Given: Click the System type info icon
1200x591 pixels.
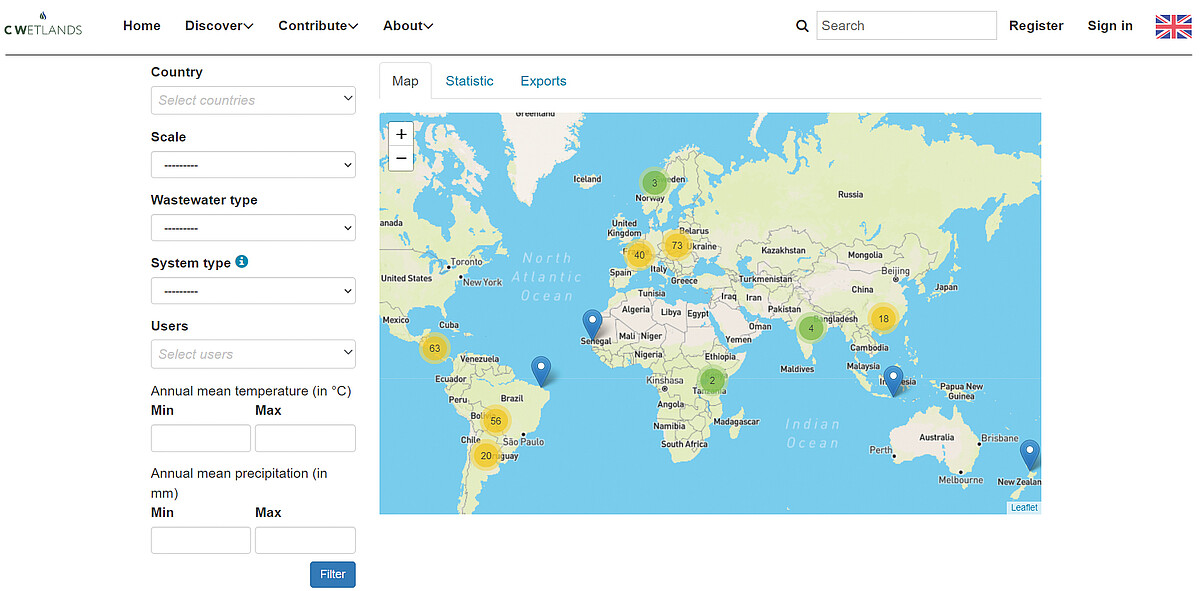Looking at the screenshot, I should (x=242, y=262).
